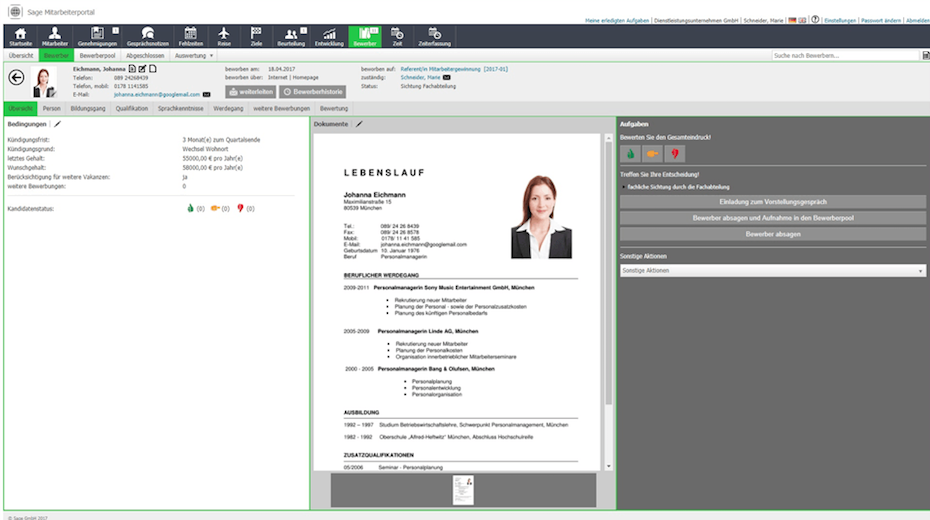Switch to the Bildungsgang tab

88,108
